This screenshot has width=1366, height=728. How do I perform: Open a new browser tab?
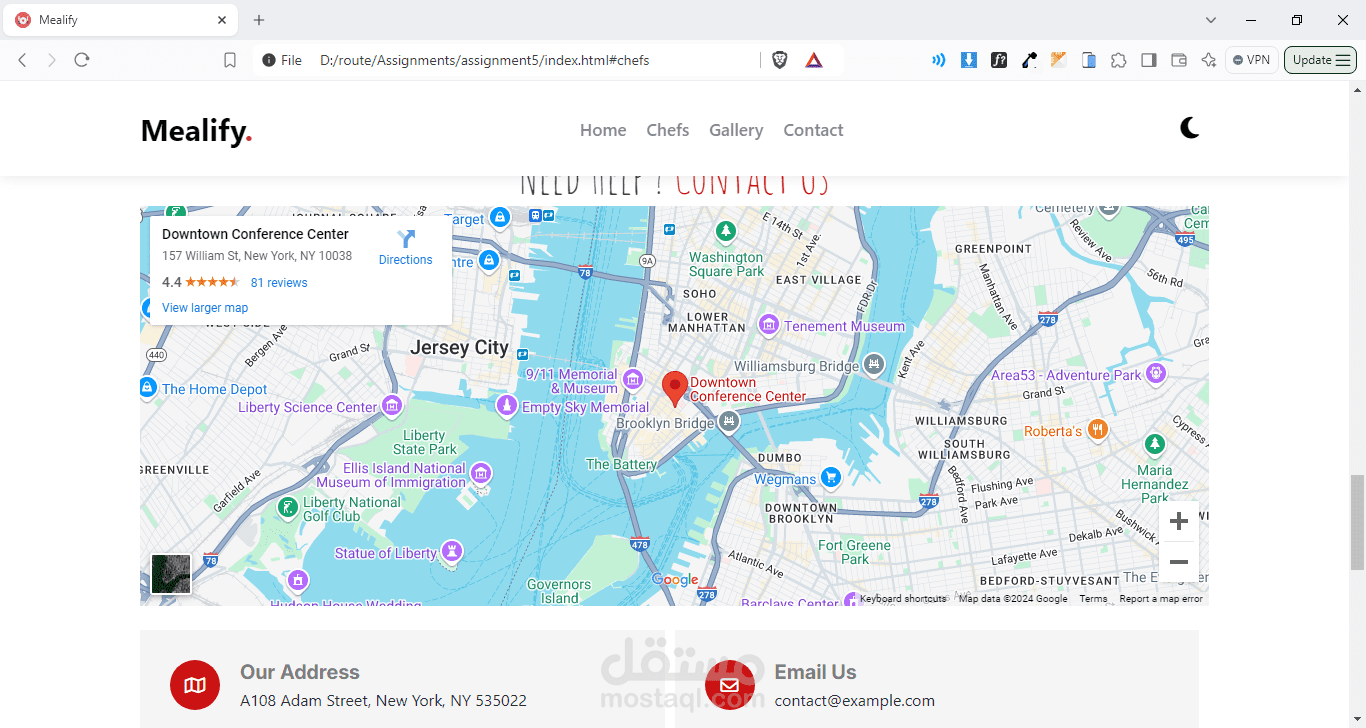coord(259,20)
